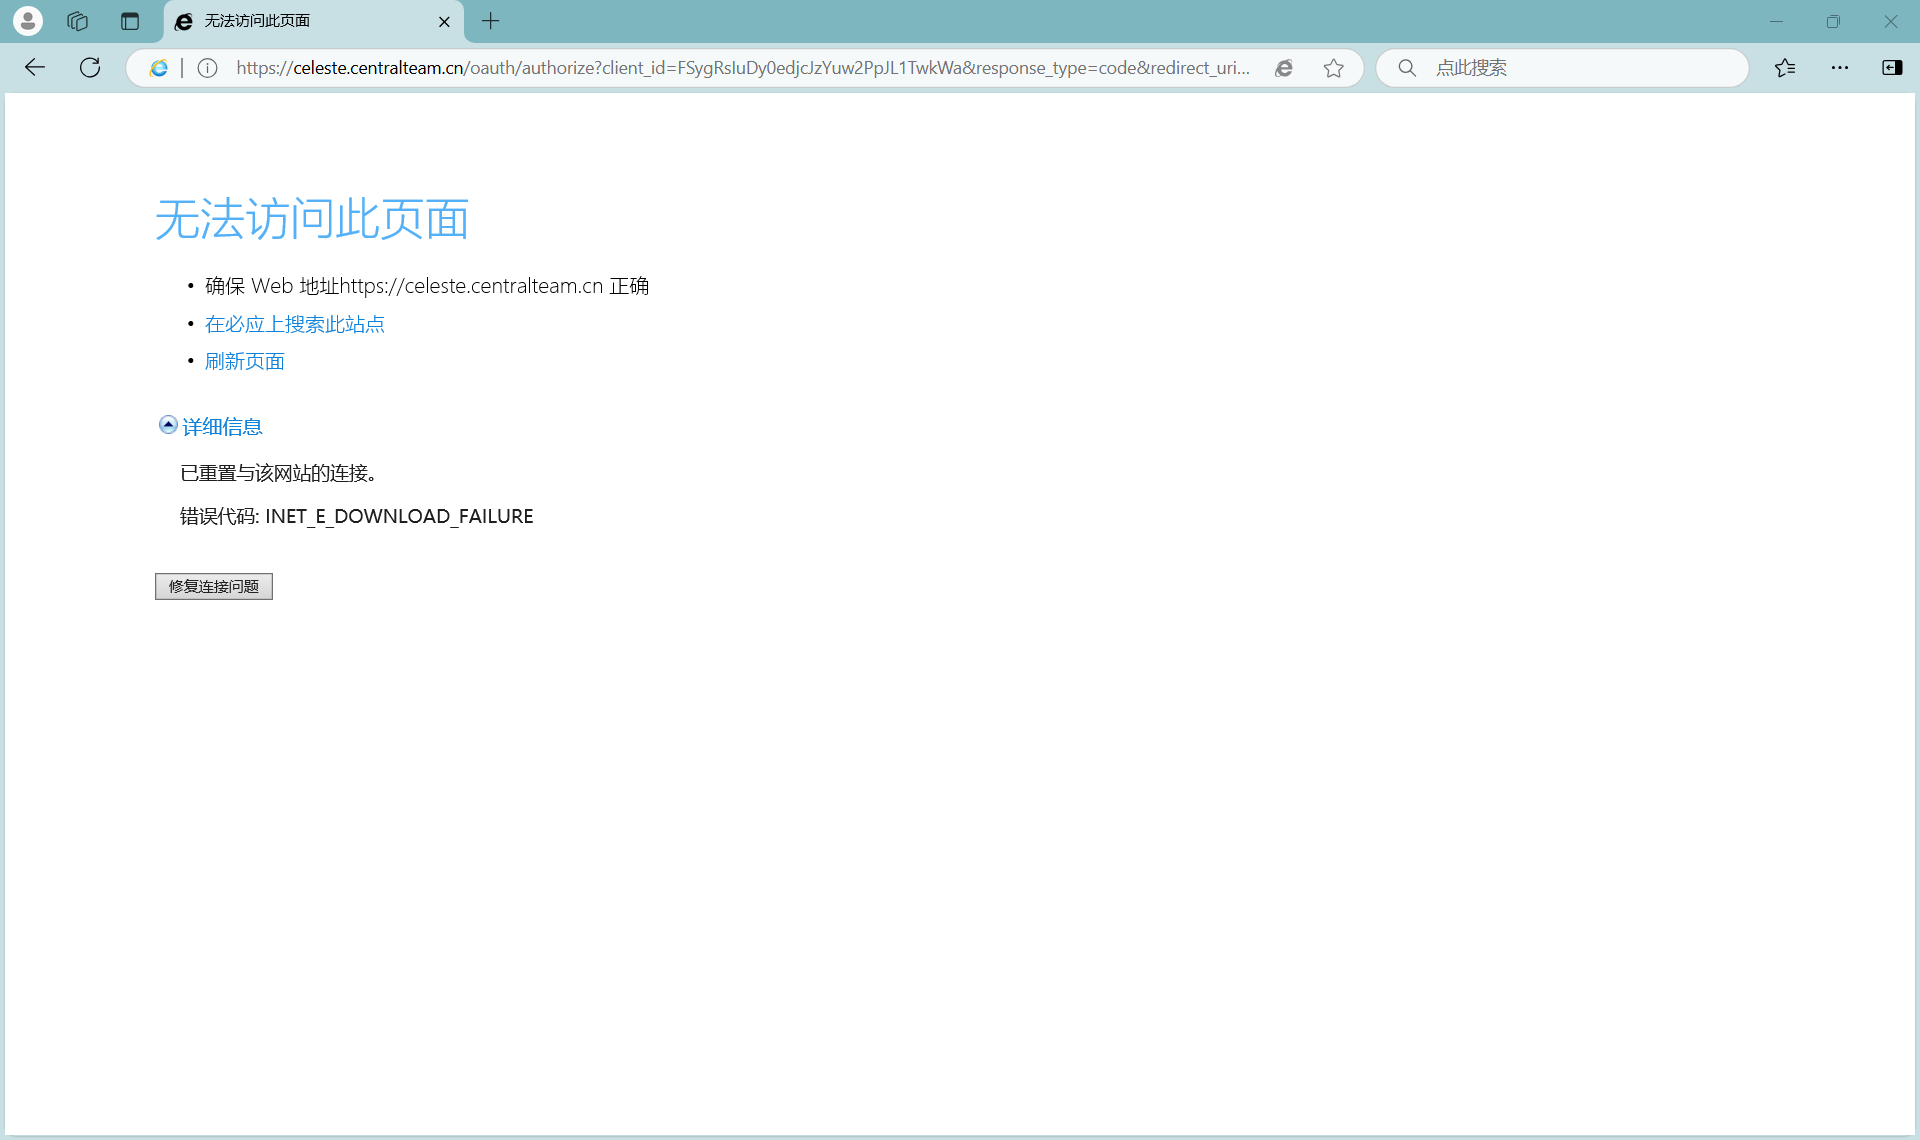Reload in Internet Explorer mode icon
Screen dimensions: 1920x1140
tap(1284, 68)
